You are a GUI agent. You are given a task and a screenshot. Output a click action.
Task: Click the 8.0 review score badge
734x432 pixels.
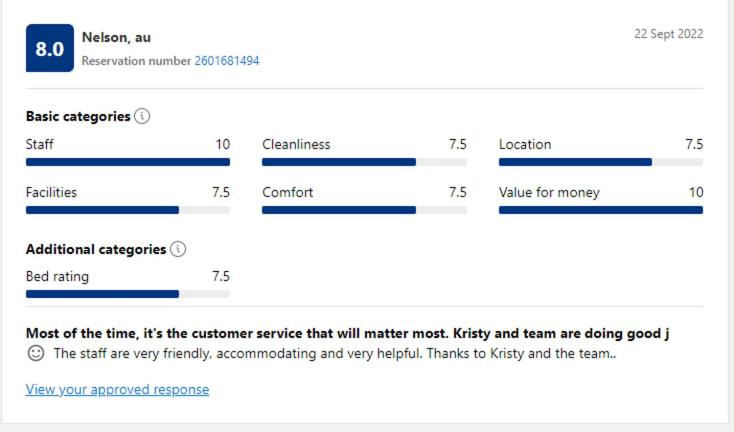tap(50, 49)
